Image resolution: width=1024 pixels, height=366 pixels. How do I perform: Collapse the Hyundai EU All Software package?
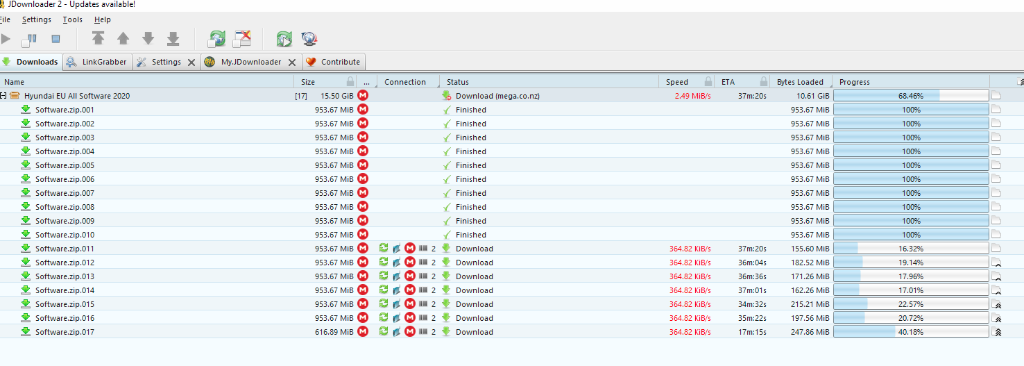pos(3,96)
